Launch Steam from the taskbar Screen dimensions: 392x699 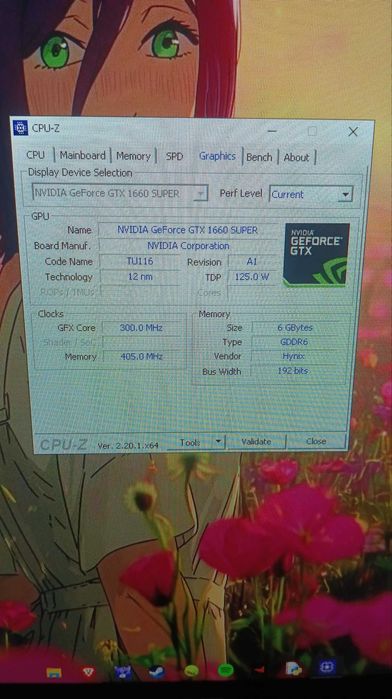(x=157, y=672)
